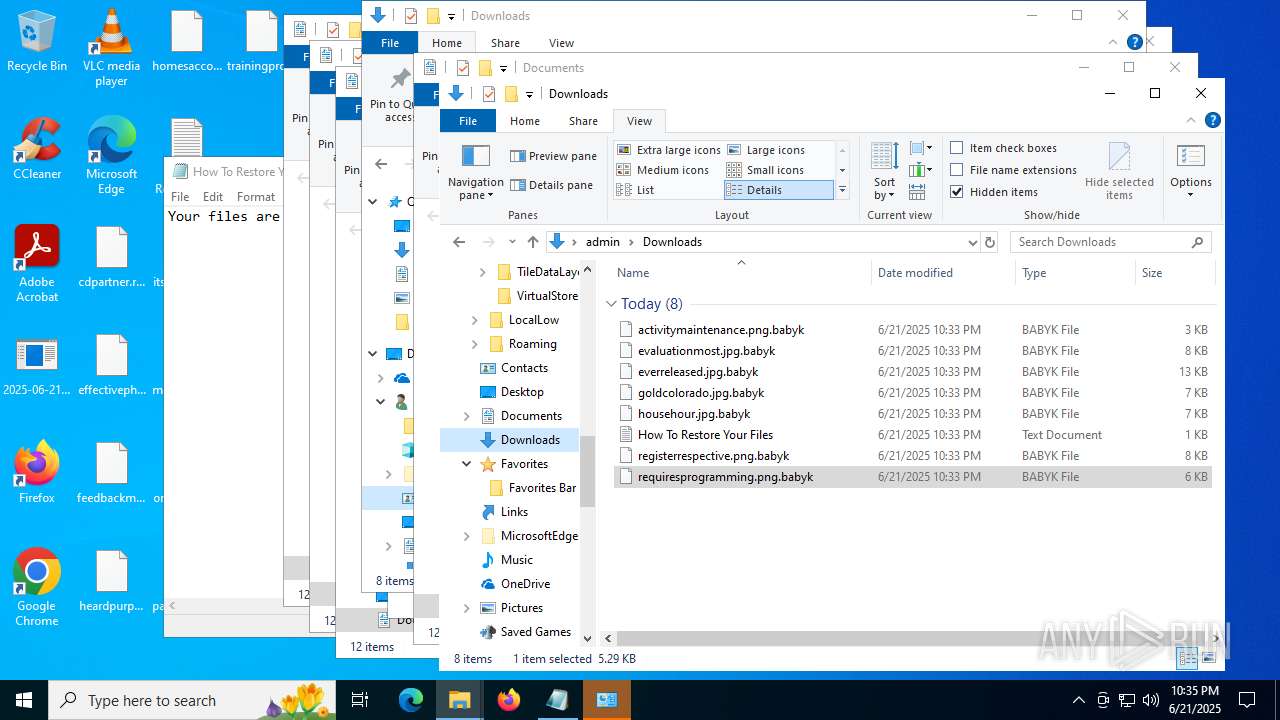Screen dimensions: 1280x720
Task: Click the Help question mark icon
Action: pyautogui.click(x=1212, y=121)
